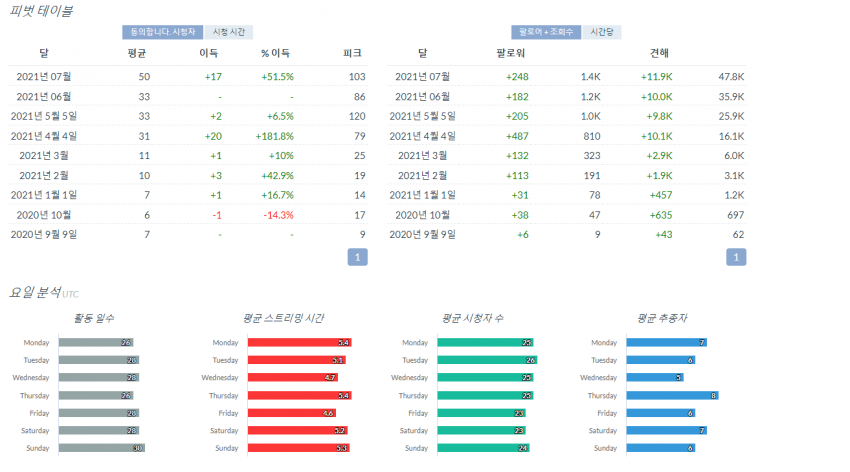Click the 2021년 3월 row in follower table
Screen dimensions: 850x472
click(423, 156)
